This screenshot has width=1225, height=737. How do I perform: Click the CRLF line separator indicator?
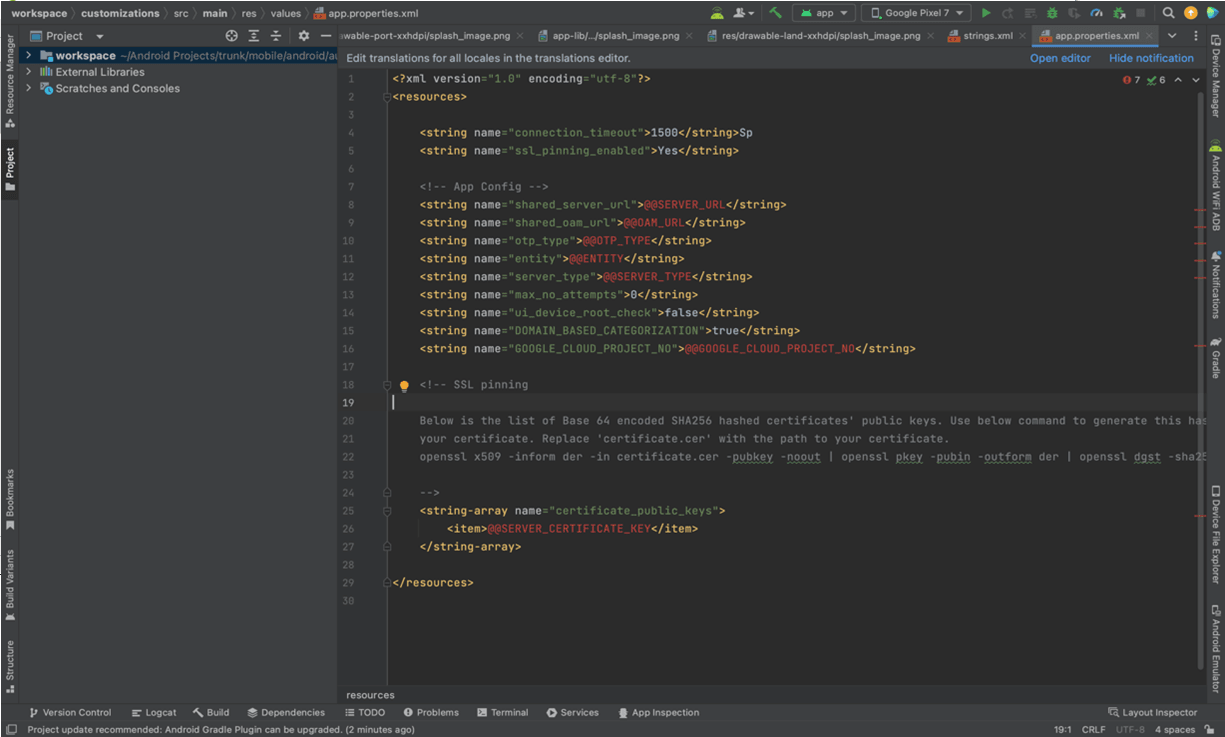(x=1093, y=730)
